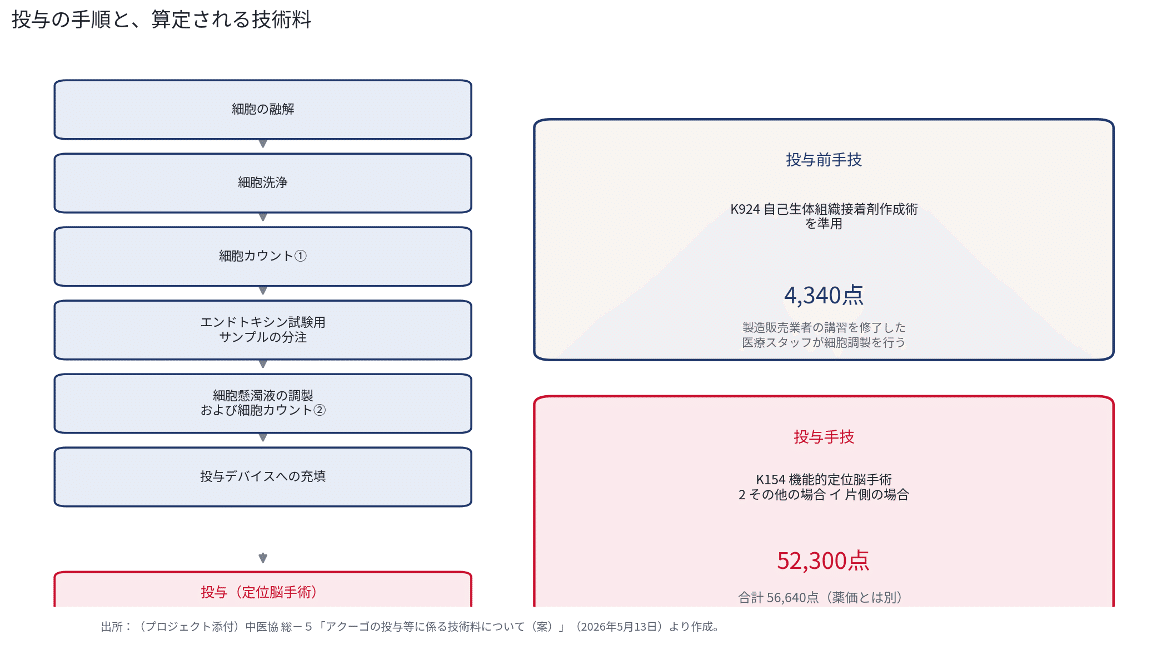1172x647 pixels.
Task: Click the red 投与(定位脳手術) box
Action: click(263, 589)
